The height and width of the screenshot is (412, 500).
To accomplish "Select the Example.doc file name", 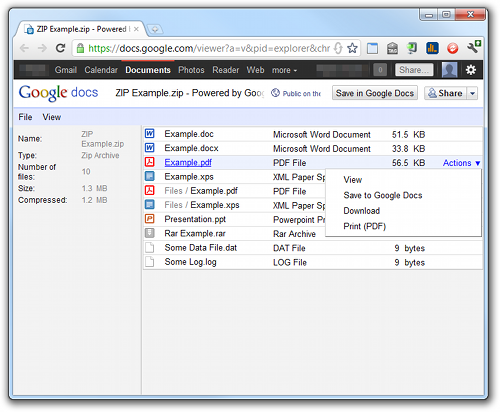I will click(189, 134).
